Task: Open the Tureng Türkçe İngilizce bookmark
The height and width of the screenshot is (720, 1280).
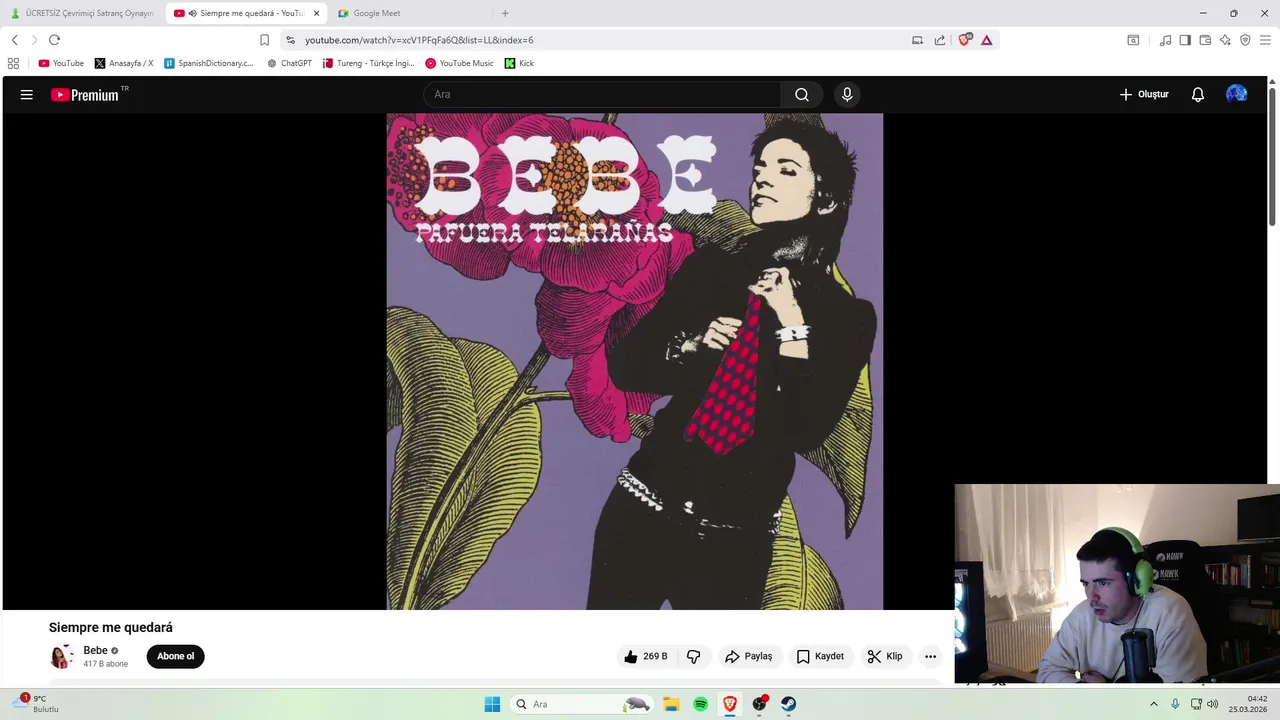Action: 368,63
